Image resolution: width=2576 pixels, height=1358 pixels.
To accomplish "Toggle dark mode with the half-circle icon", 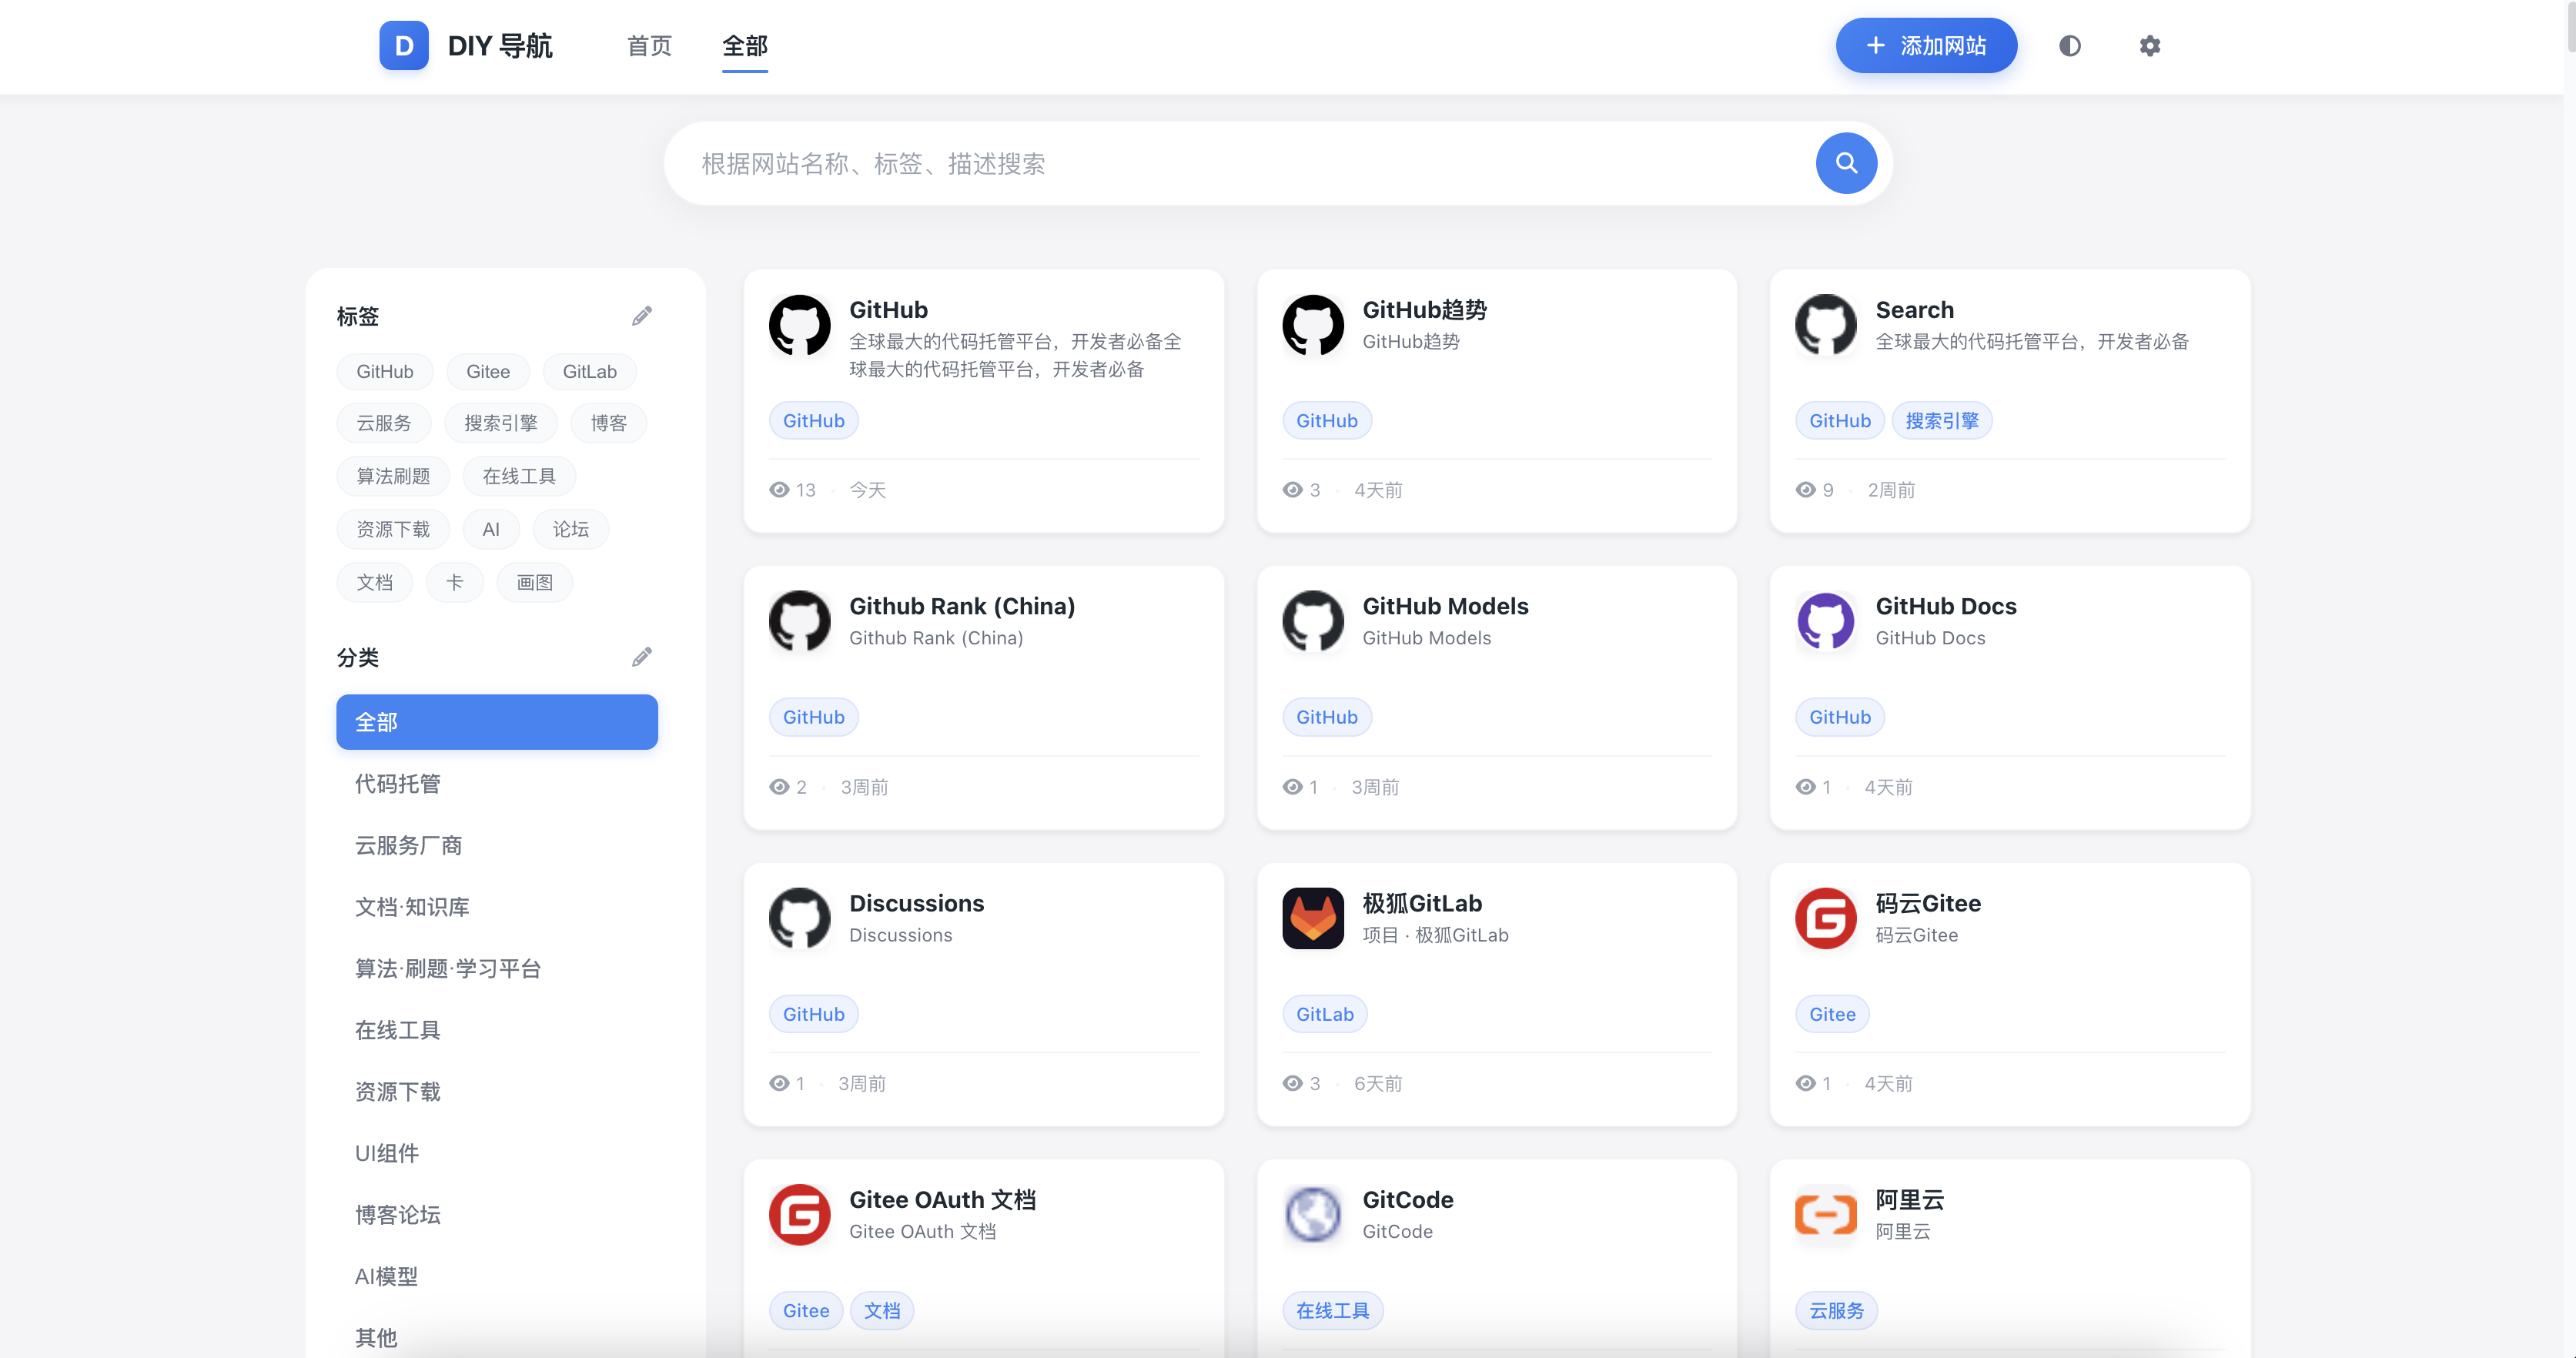I will point(2069,46).
